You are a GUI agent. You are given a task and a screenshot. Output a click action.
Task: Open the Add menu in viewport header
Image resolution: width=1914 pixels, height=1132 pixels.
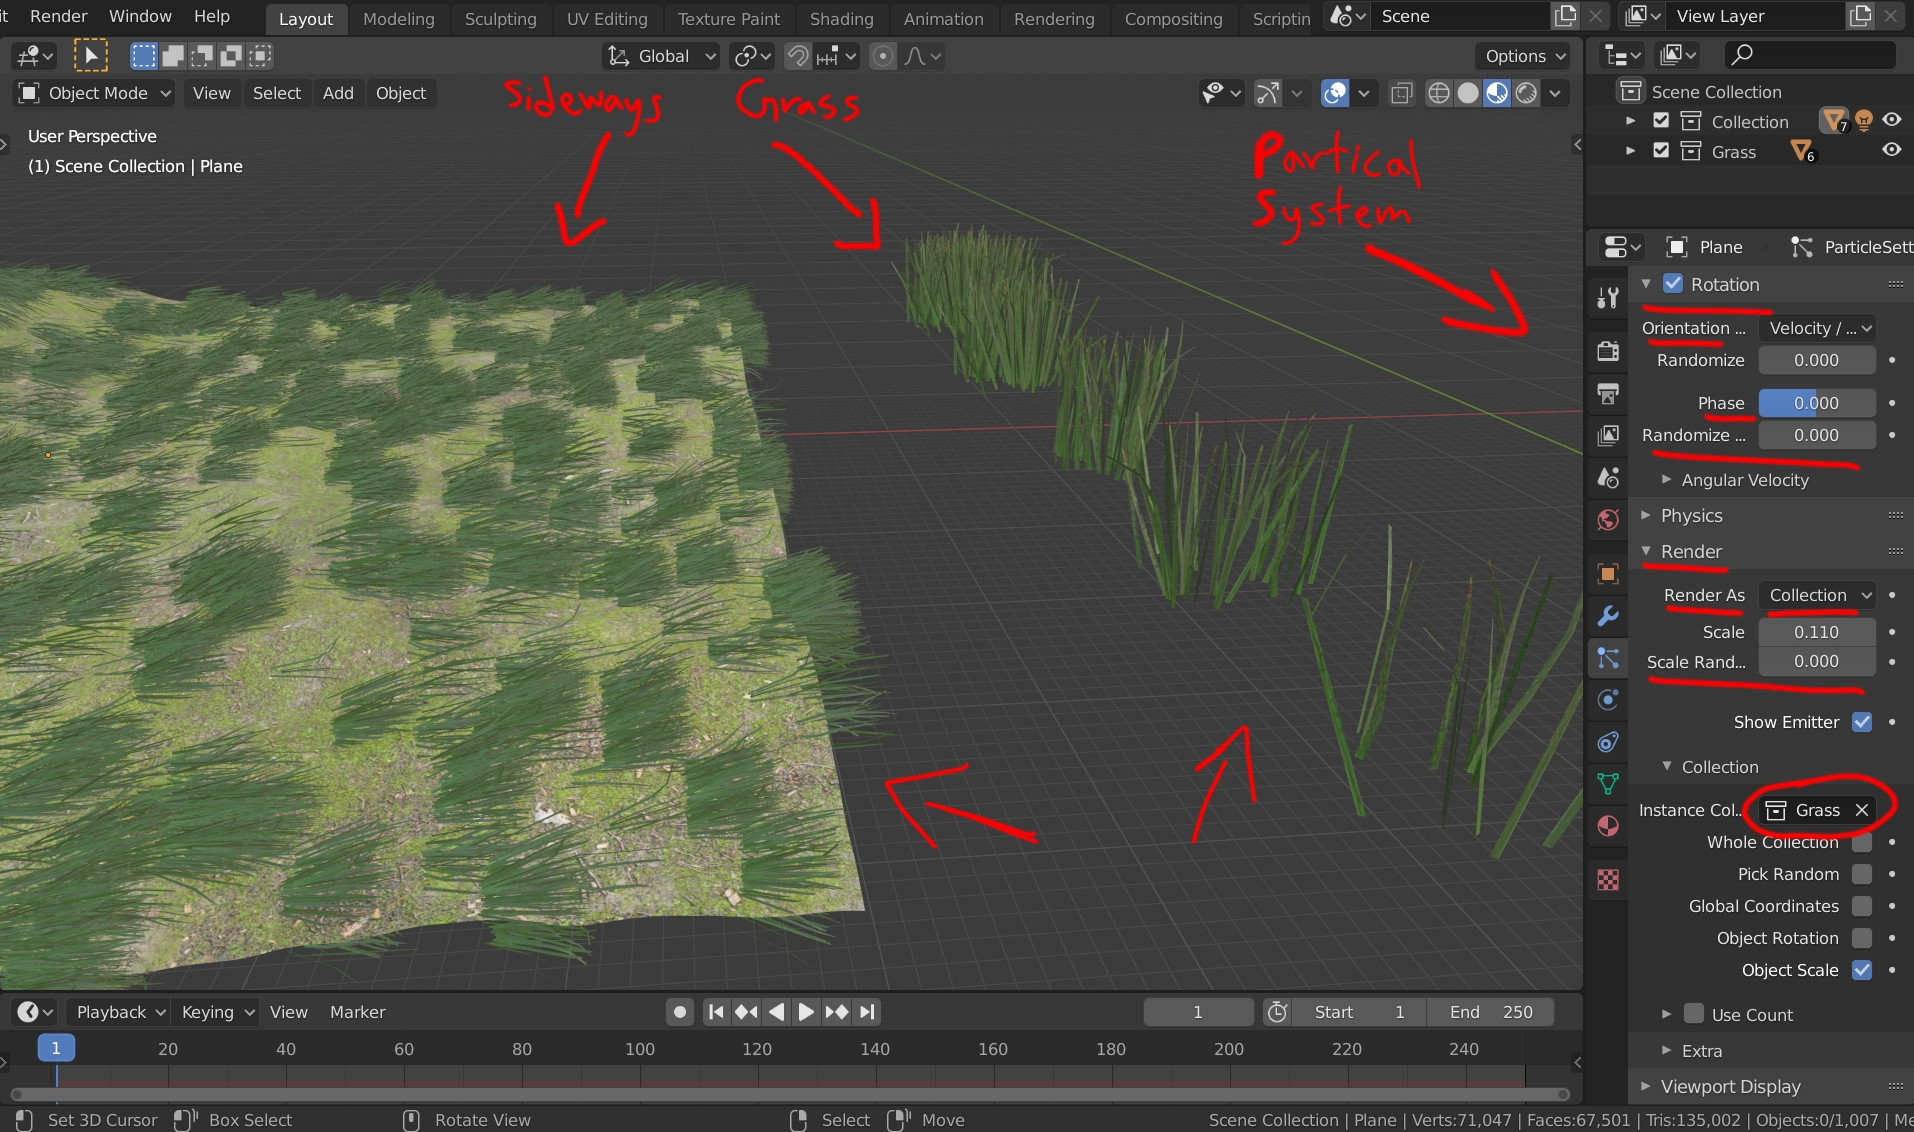point(338,93)
